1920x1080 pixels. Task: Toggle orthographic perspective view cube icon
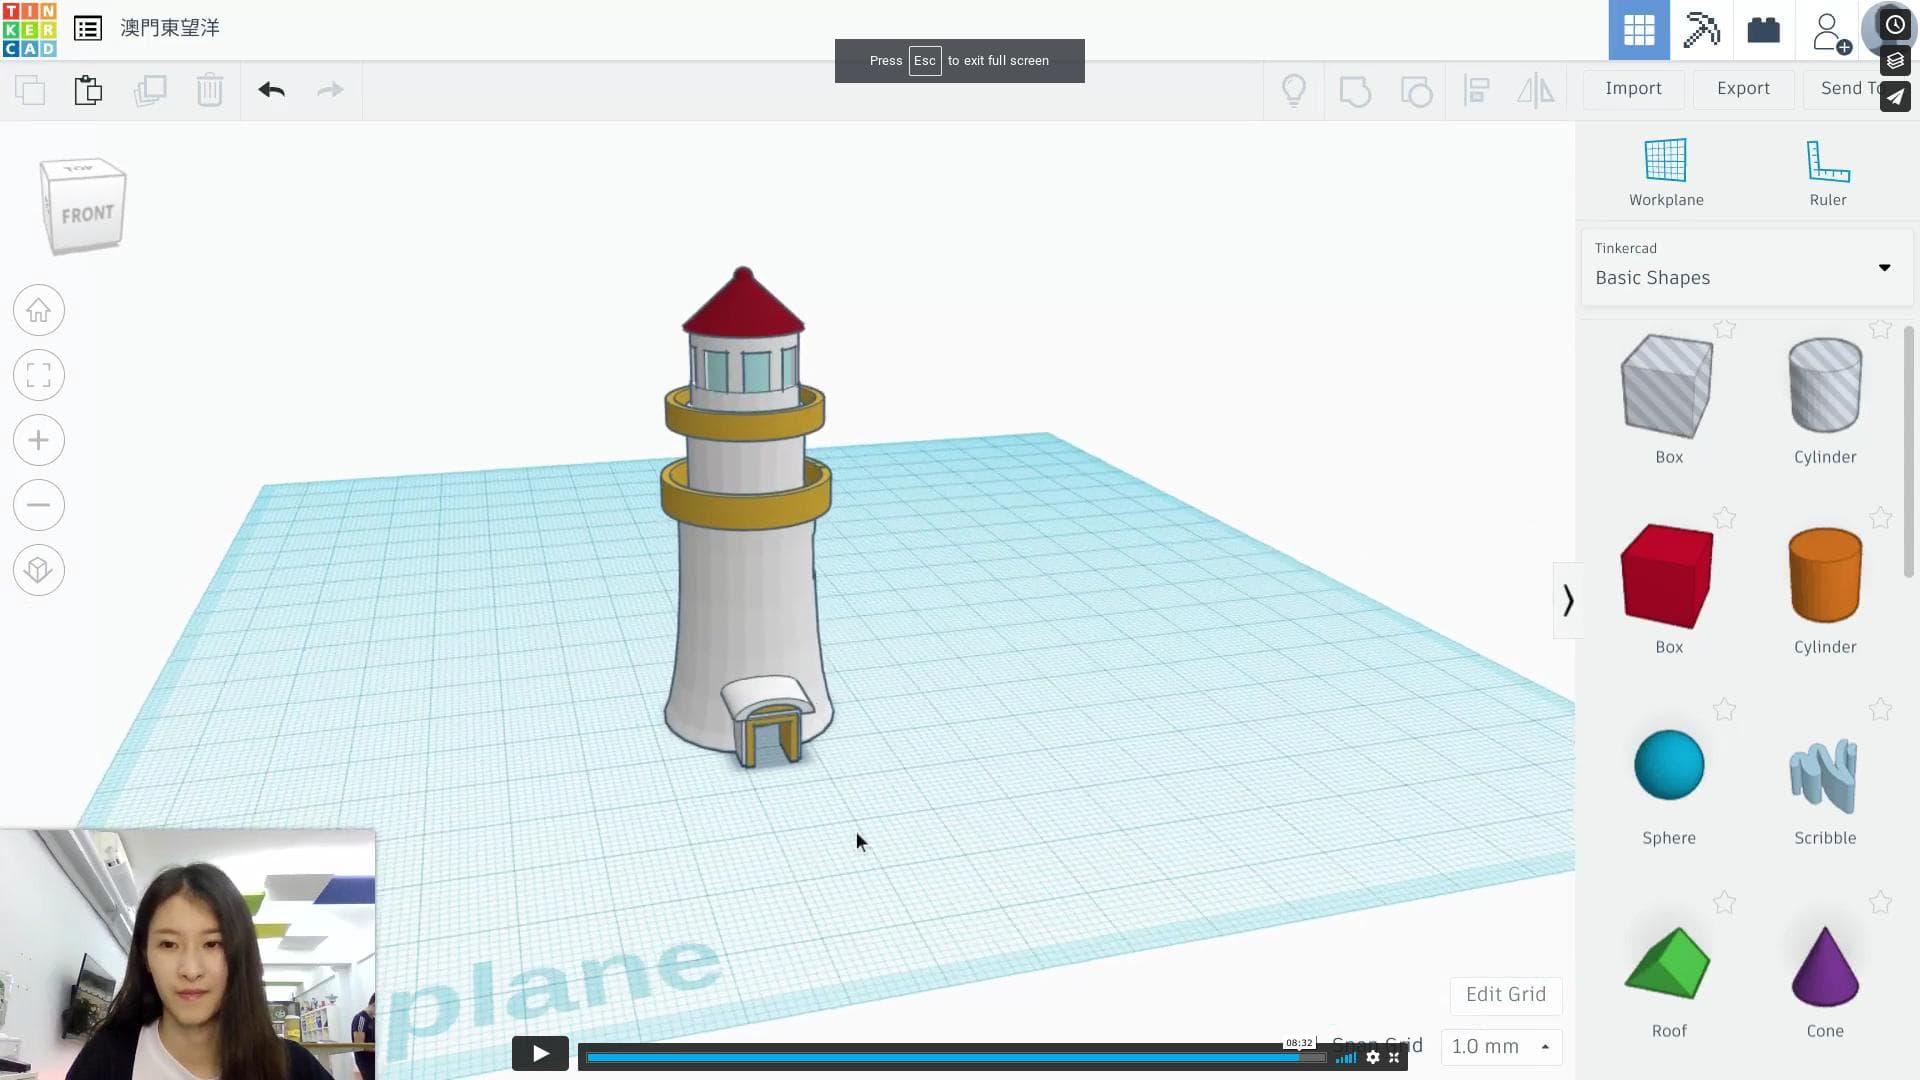pyautogui.click(x=39, y=570)
